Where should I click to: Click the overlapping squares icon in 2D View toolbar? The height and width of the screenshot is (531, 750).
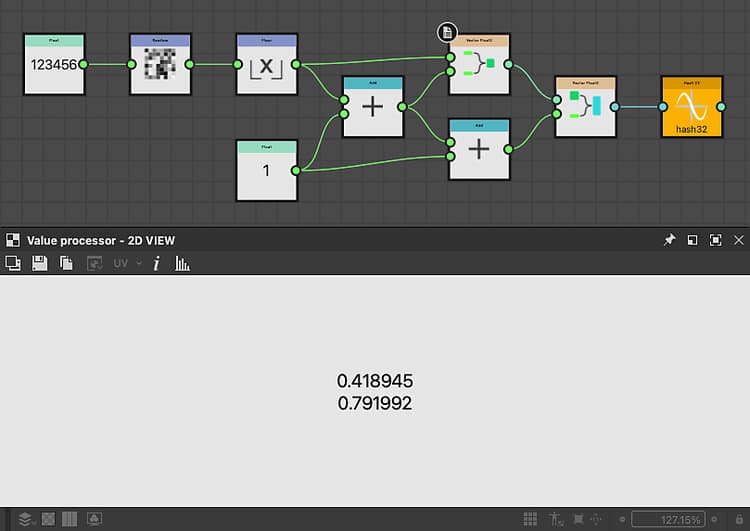point(13,263)
